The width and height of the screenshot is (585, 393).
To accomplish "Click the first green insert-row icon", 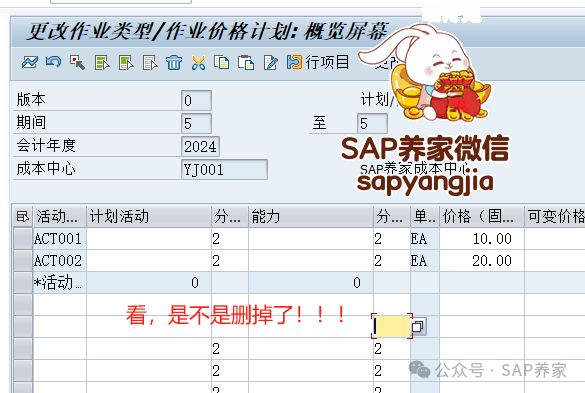I will 102,63.
